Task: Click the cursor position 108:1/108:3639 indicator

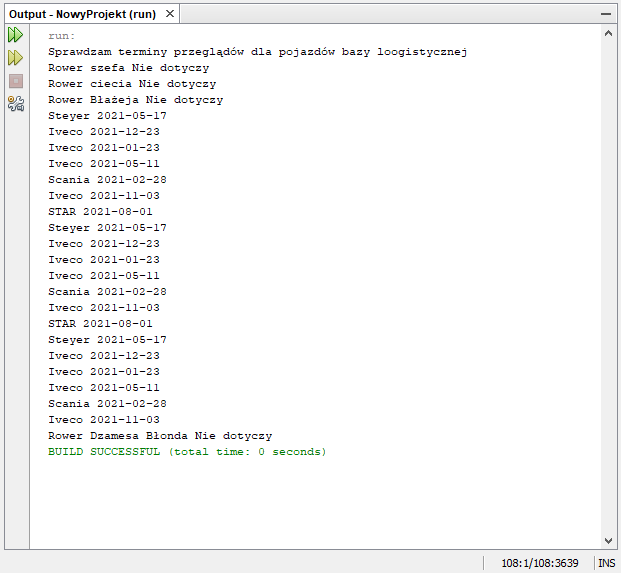Action: pyautogui.click(x=539, y=563)
